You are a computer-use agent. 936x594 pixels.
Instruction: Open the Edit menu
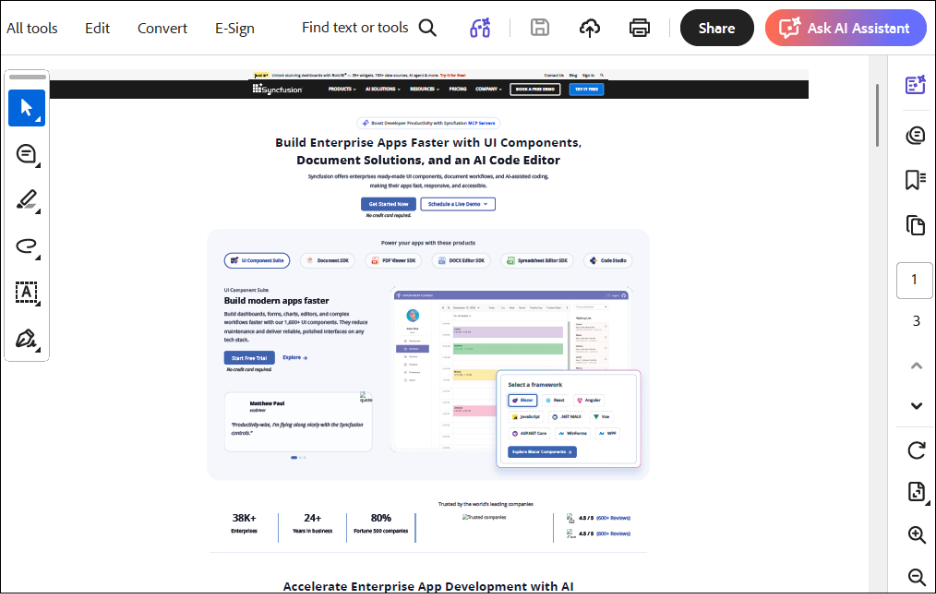pos(96,28)
